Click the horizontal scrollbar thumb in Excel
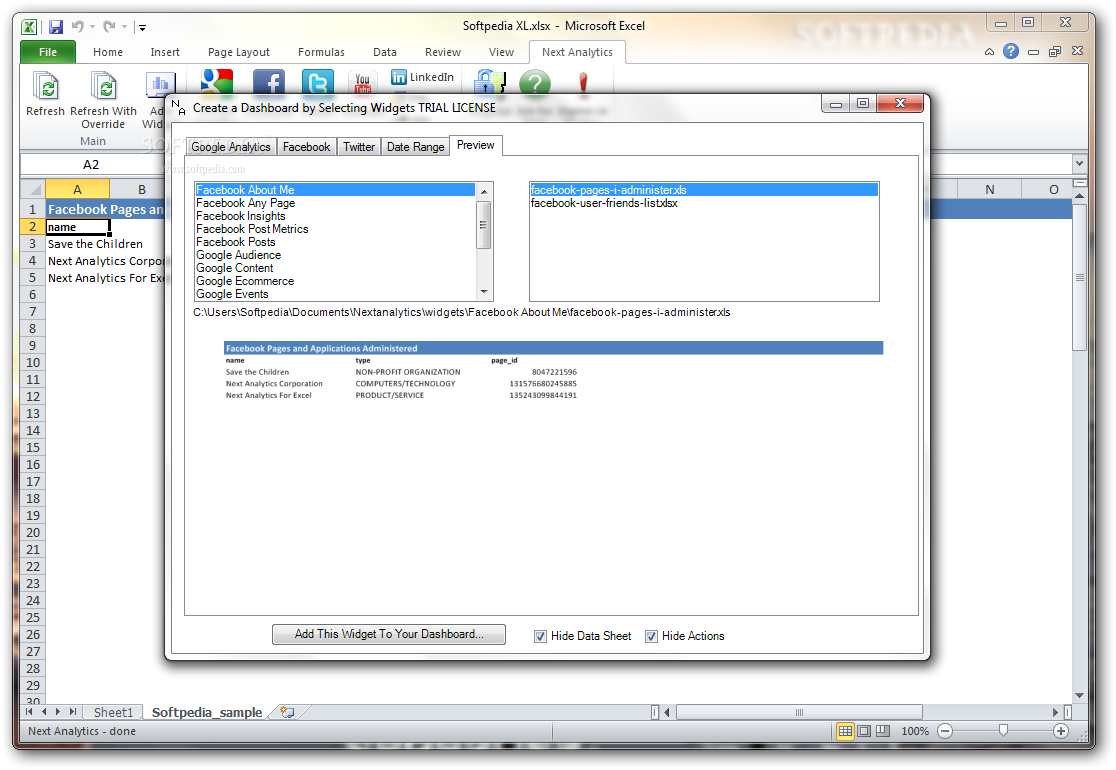The image size is (1116, 770). tap(799, 712)
